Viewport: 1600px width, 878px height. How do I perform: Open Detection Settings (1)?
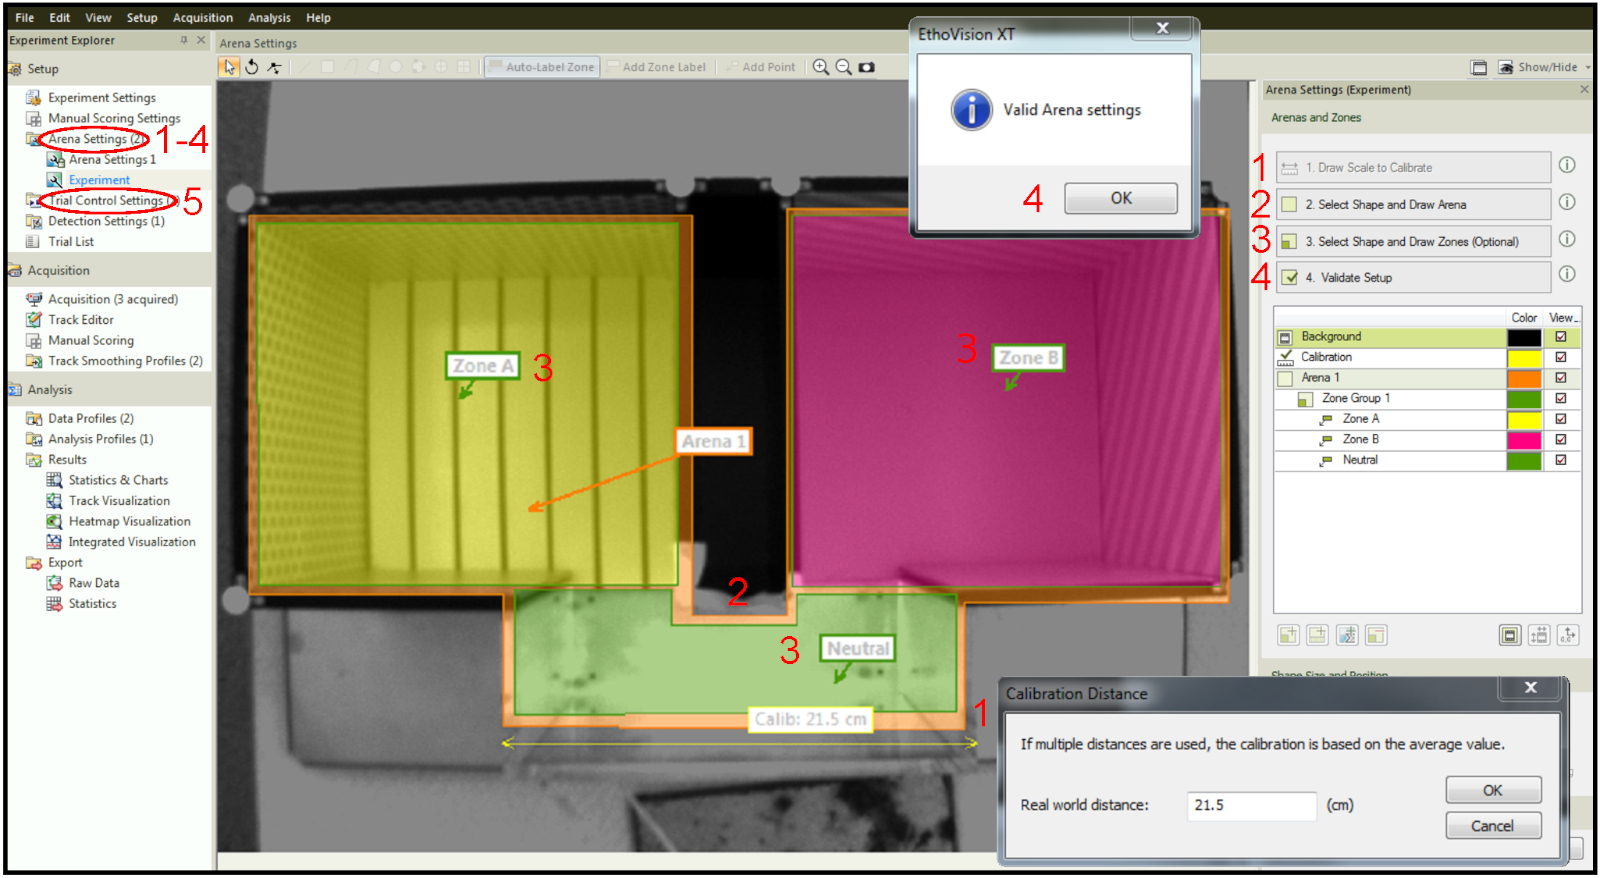106,221
